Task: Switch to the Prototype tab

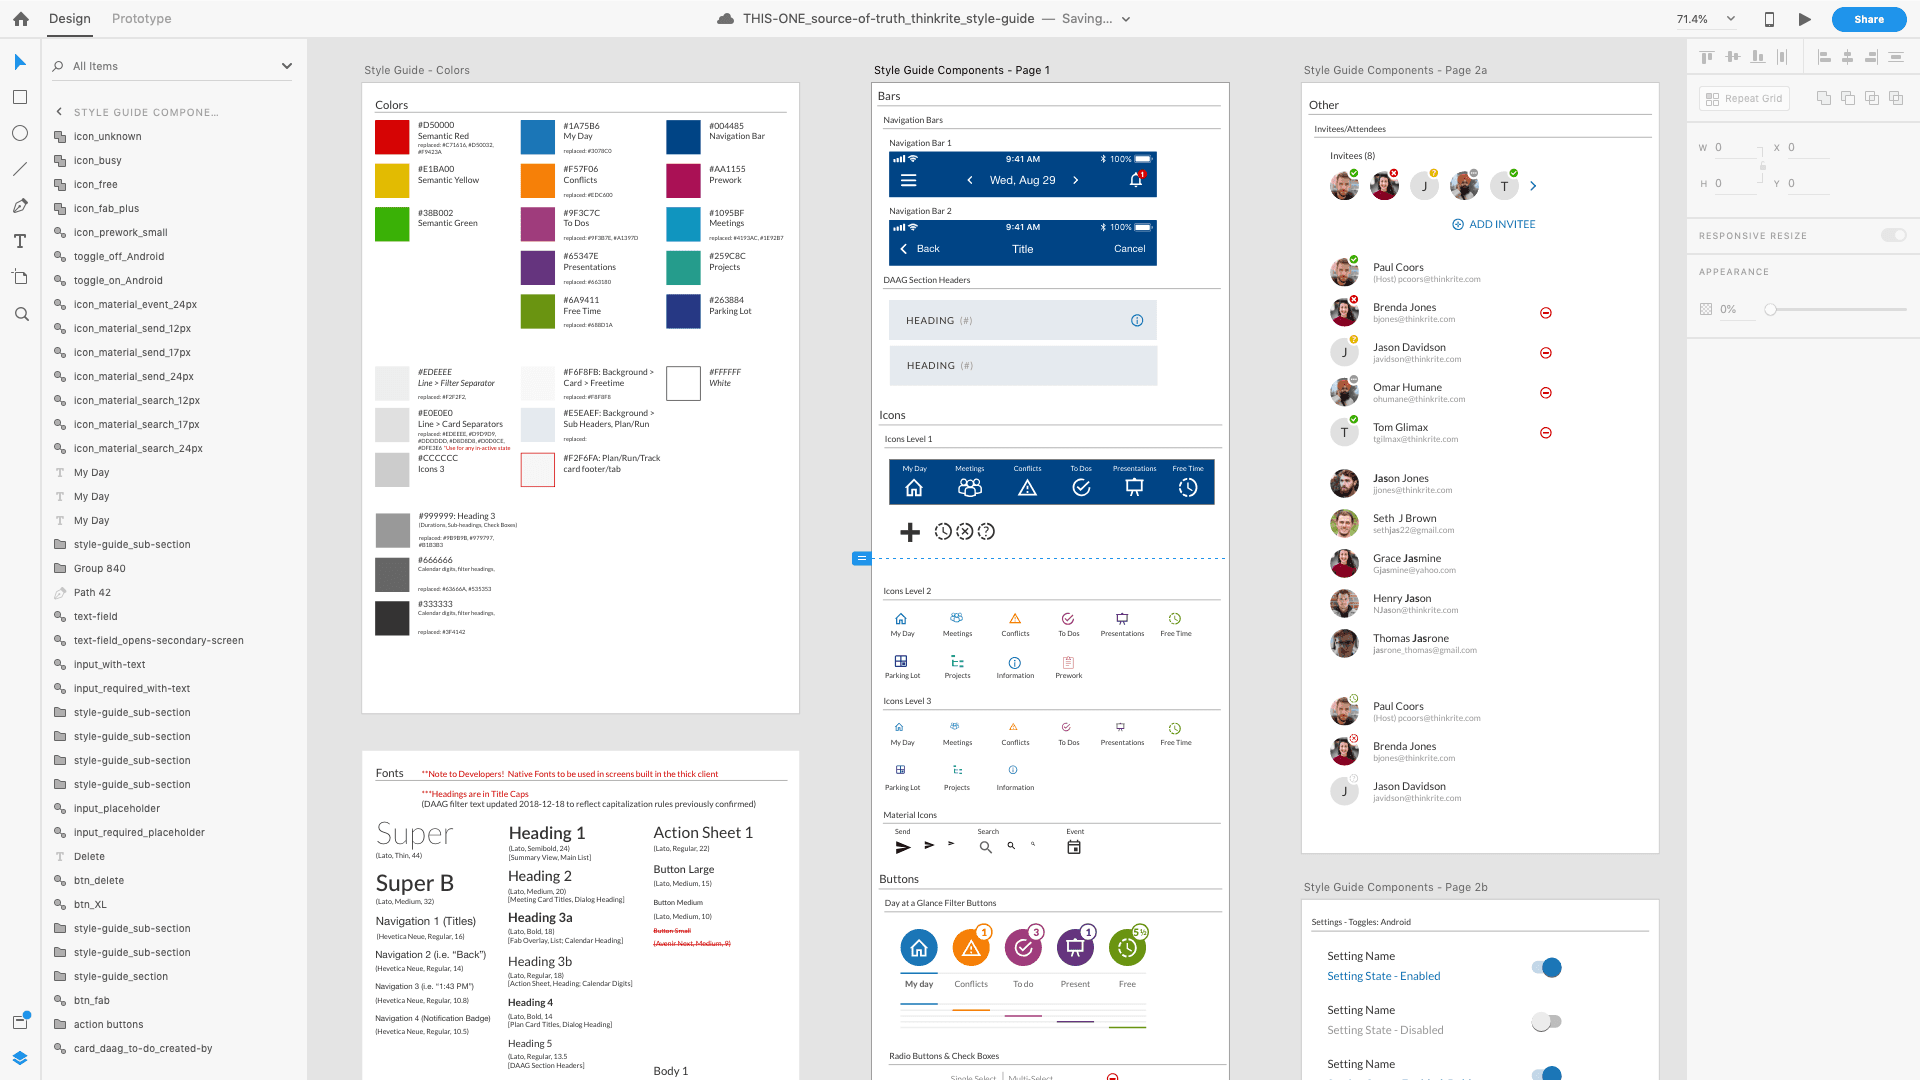Action: click(141, 19)
